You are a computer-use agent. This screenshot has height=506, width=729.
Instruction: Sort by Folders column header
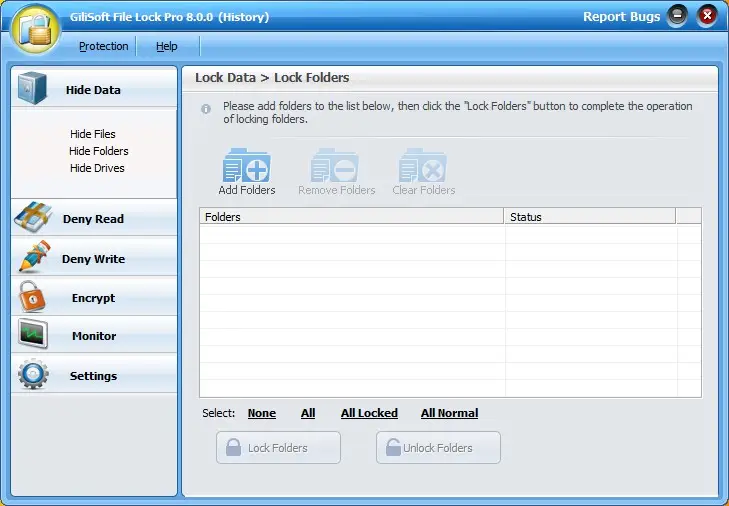[352, 217]
